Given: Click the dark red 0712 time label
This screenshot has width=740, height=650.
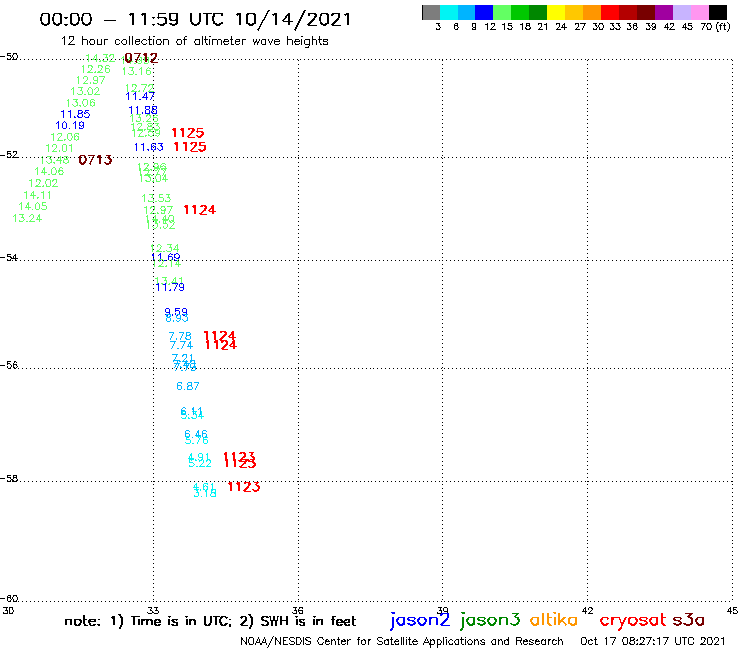Looking at the screenshot, I should click(141, 59).
